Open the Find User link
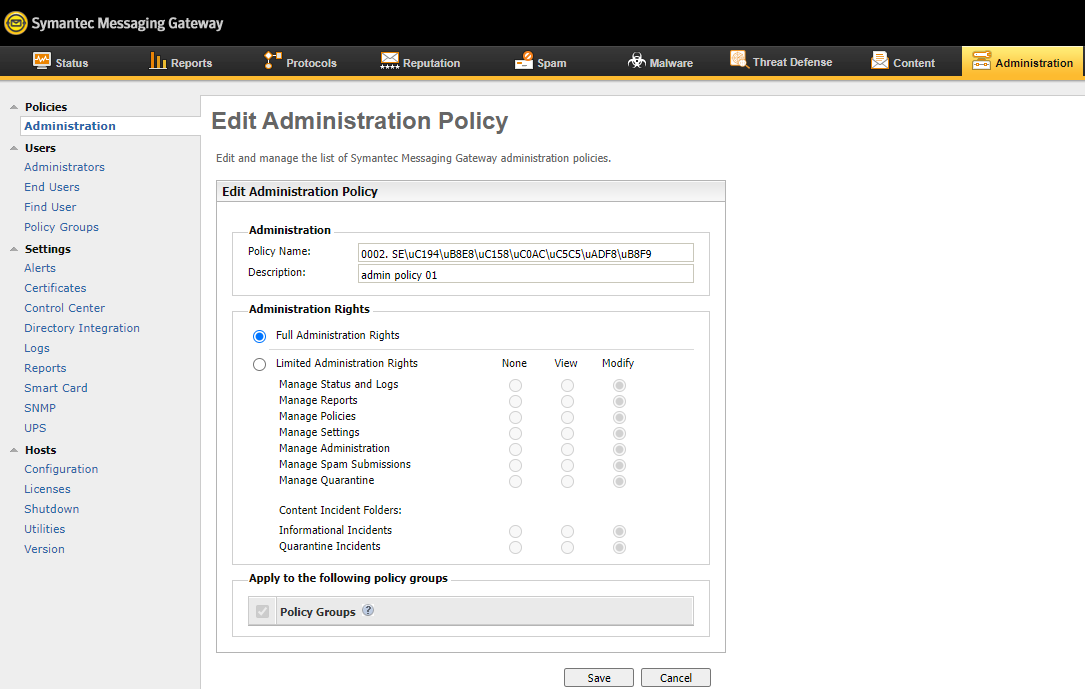 50,207
